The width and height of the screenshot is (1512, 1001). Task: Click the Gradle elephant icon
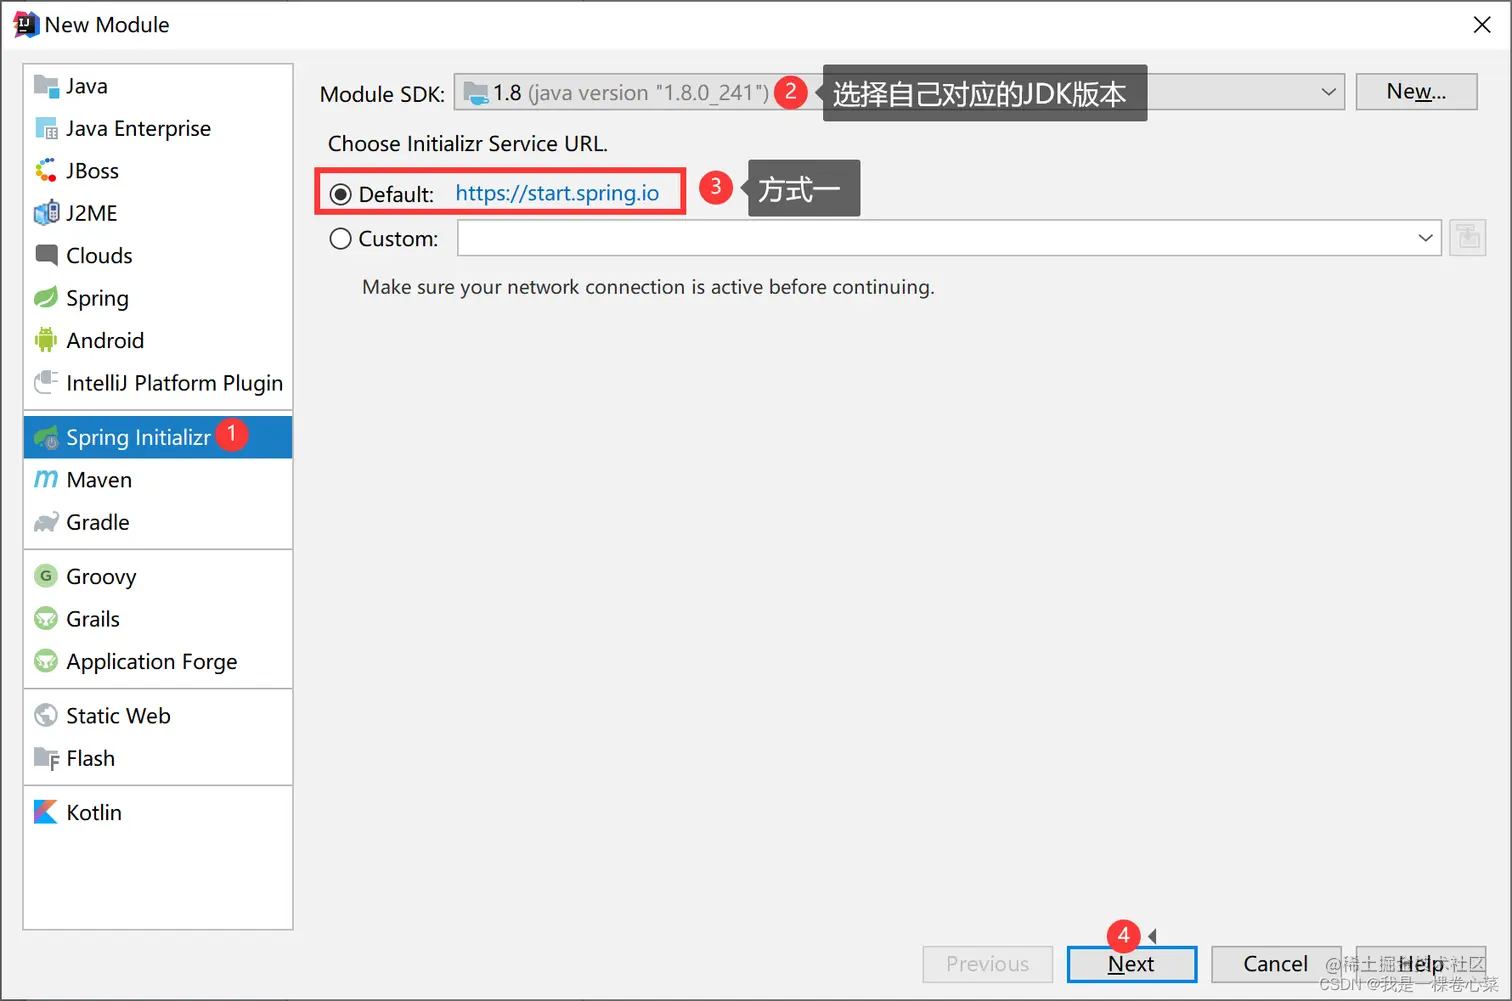[46, 522]
